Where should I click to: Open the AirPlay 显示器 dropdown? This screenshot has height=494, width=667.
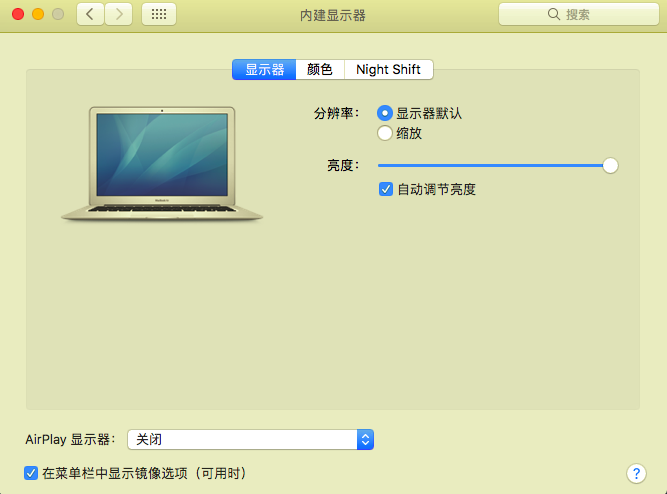(251, 439)
